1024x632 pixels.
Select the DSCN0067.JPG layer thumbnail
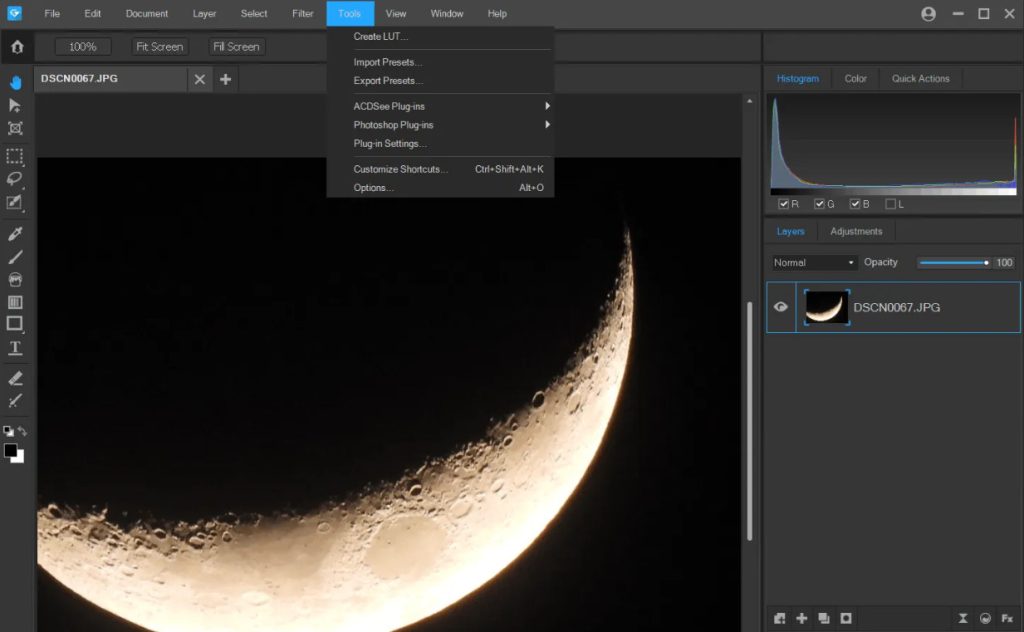(826, 307)
